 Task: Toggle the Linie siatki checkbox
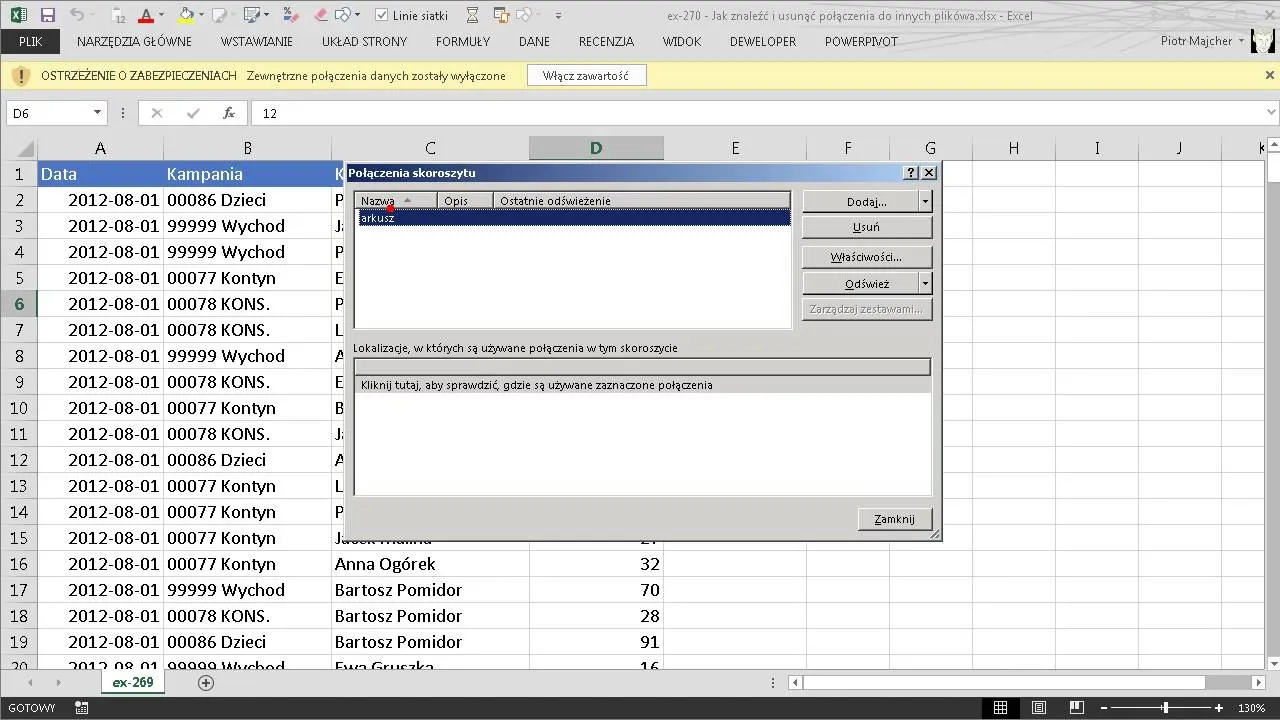(382, 16)
